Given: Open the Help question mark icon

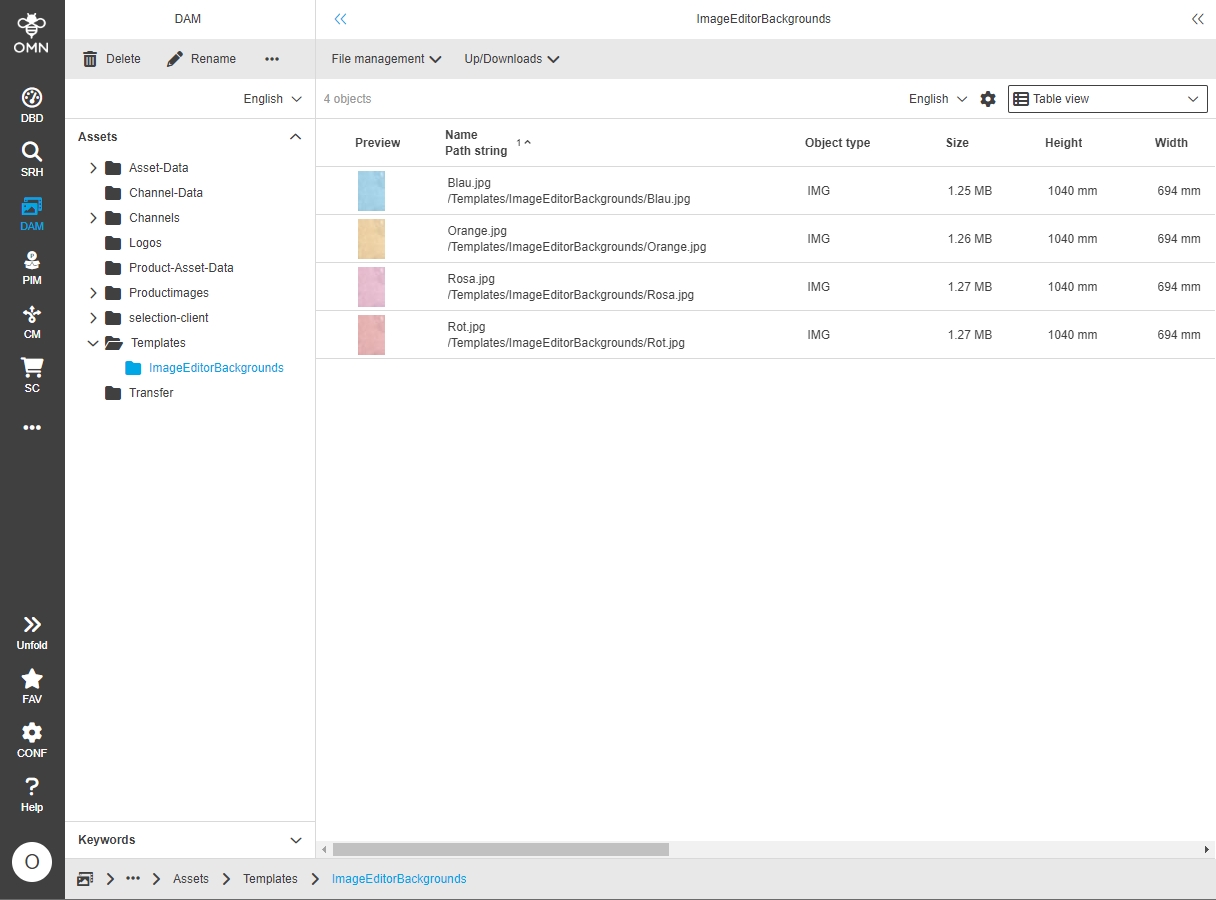Looking at the screenshot, I should click(x=32, y=793).
